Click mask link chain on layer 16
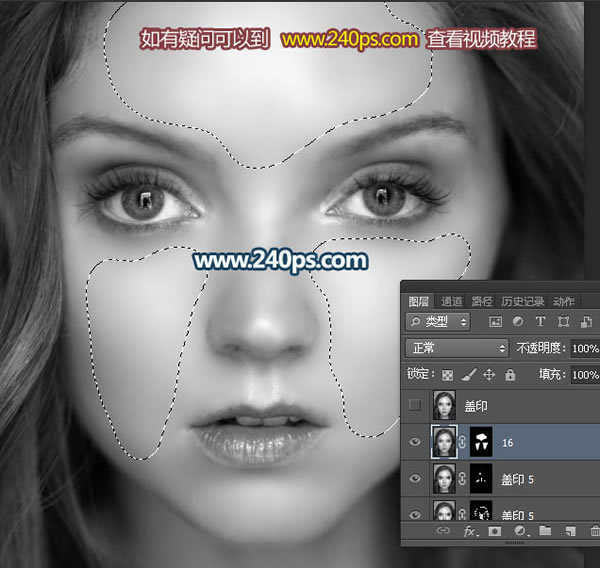The image size is (600, 568). point(462,442)
